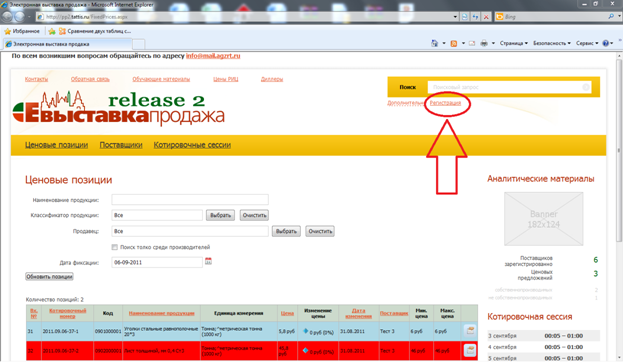Click the info@mail.agzrt.ru email link
The height and width of the screenshot is (362, 623).
click(x=213, y=56)
